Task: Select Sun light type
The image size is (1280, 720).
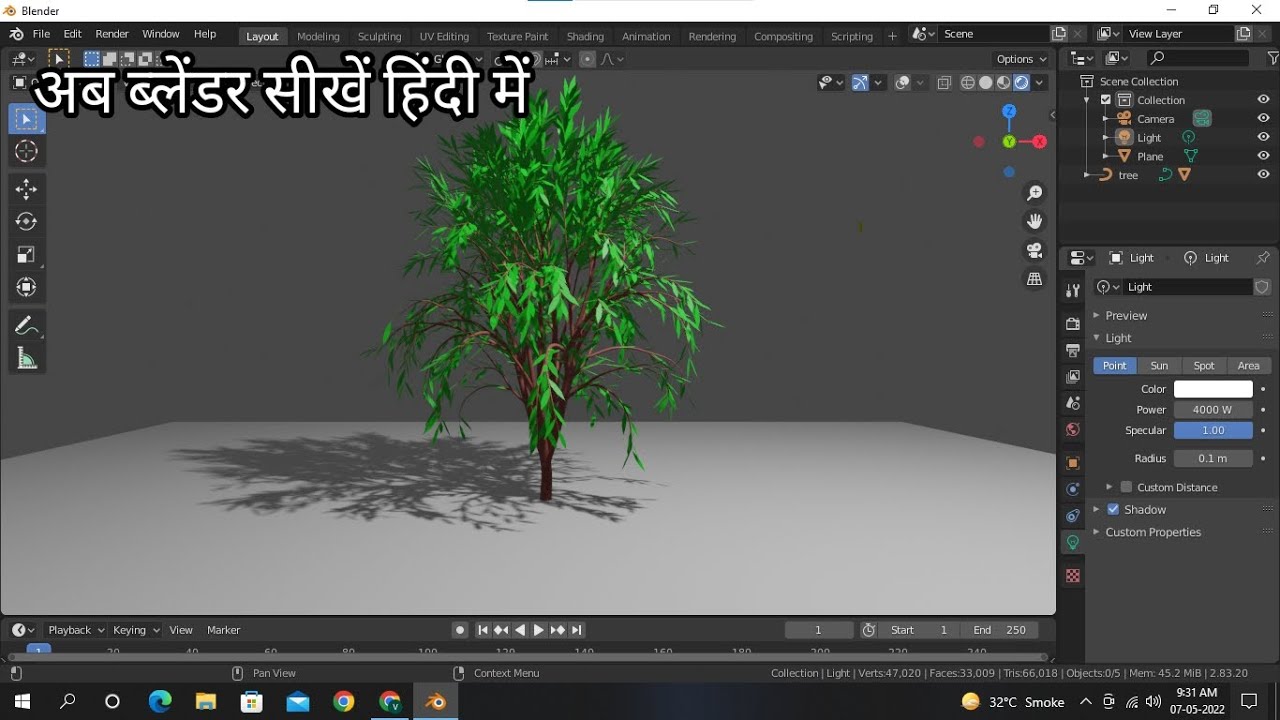Action: (1159, 366)
